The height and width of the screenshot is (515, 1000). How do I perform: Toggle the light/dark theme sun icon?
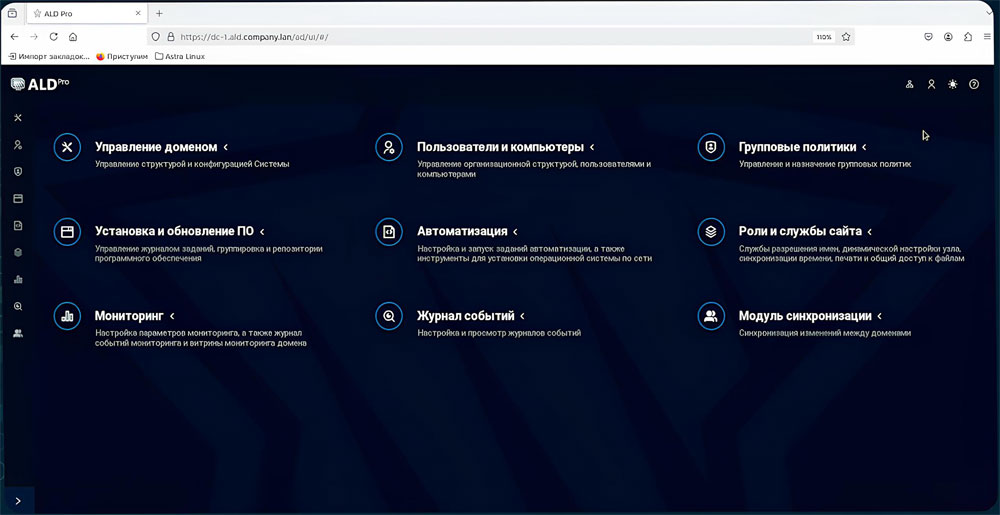(x=952, y=85)
